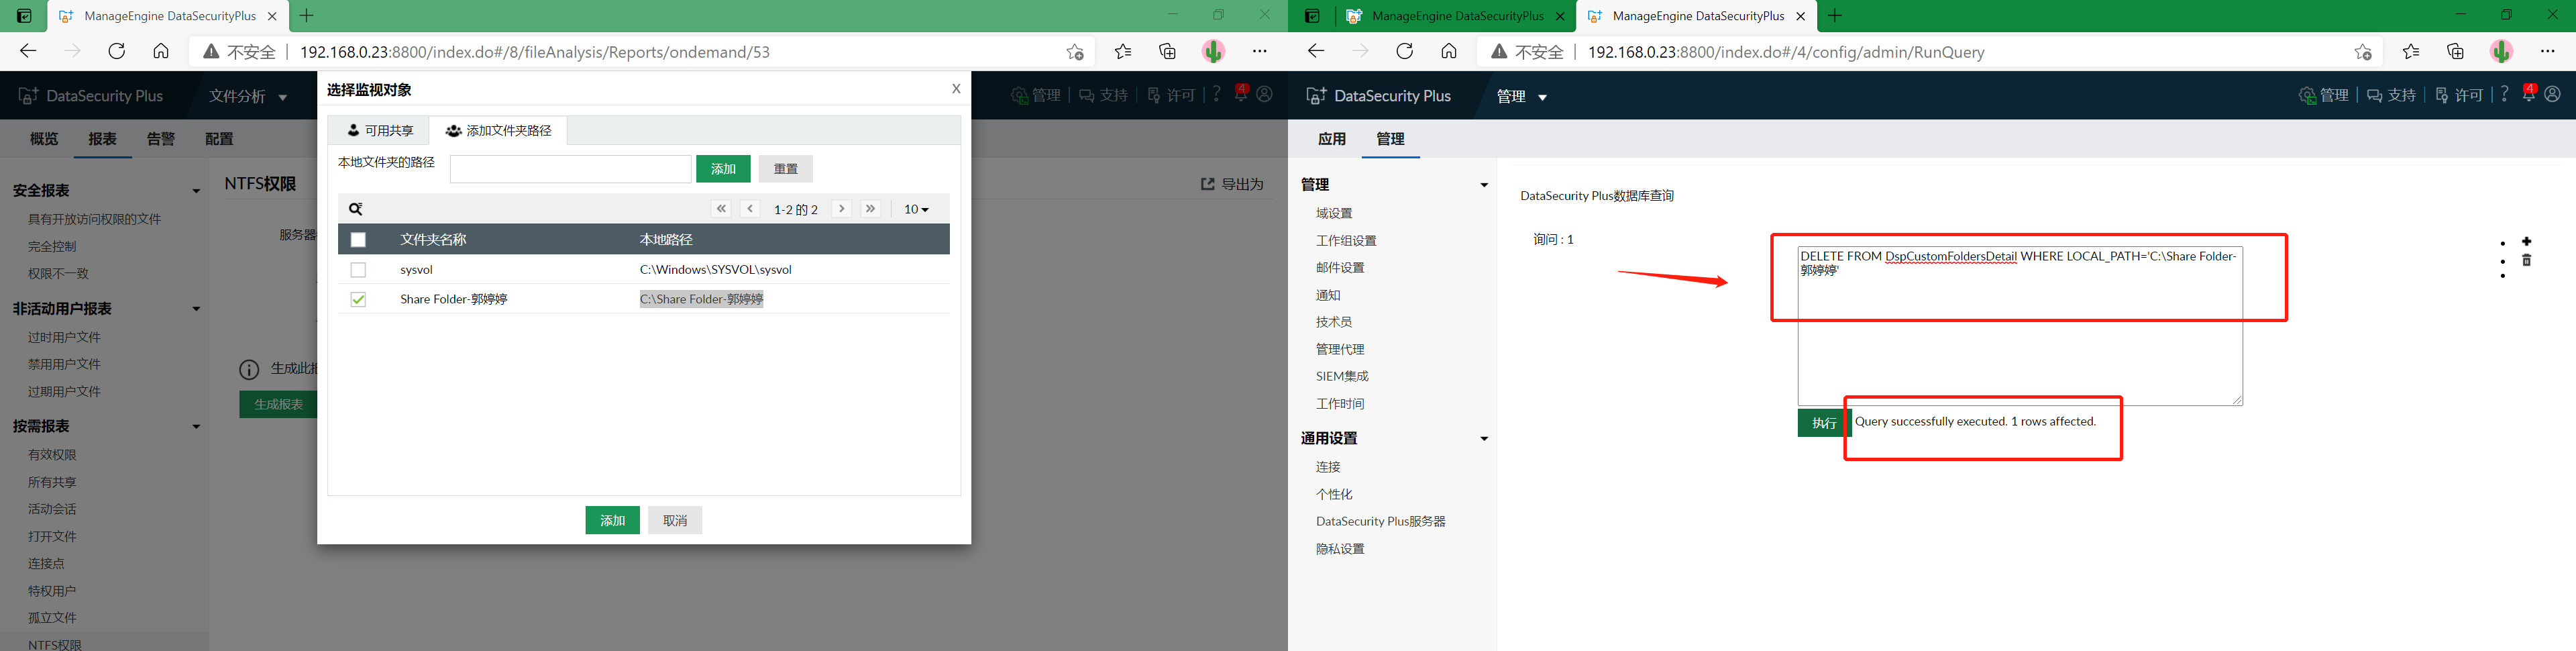Image resolution: width=2576 pixels, height=651 pixels.
Task: Collapse the 通用设置 sidebar section
Action: 1484,439
